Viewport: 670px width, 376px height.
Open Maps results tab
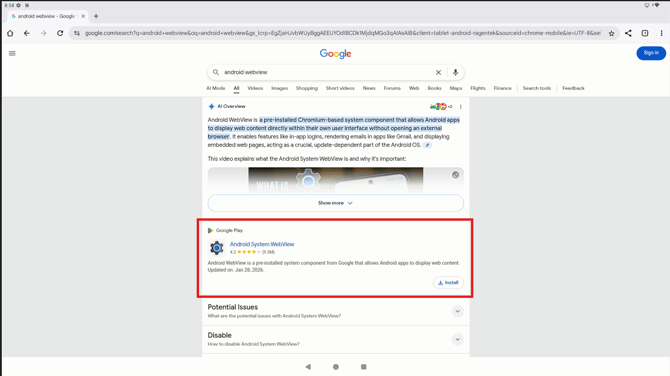click(456, 88)
